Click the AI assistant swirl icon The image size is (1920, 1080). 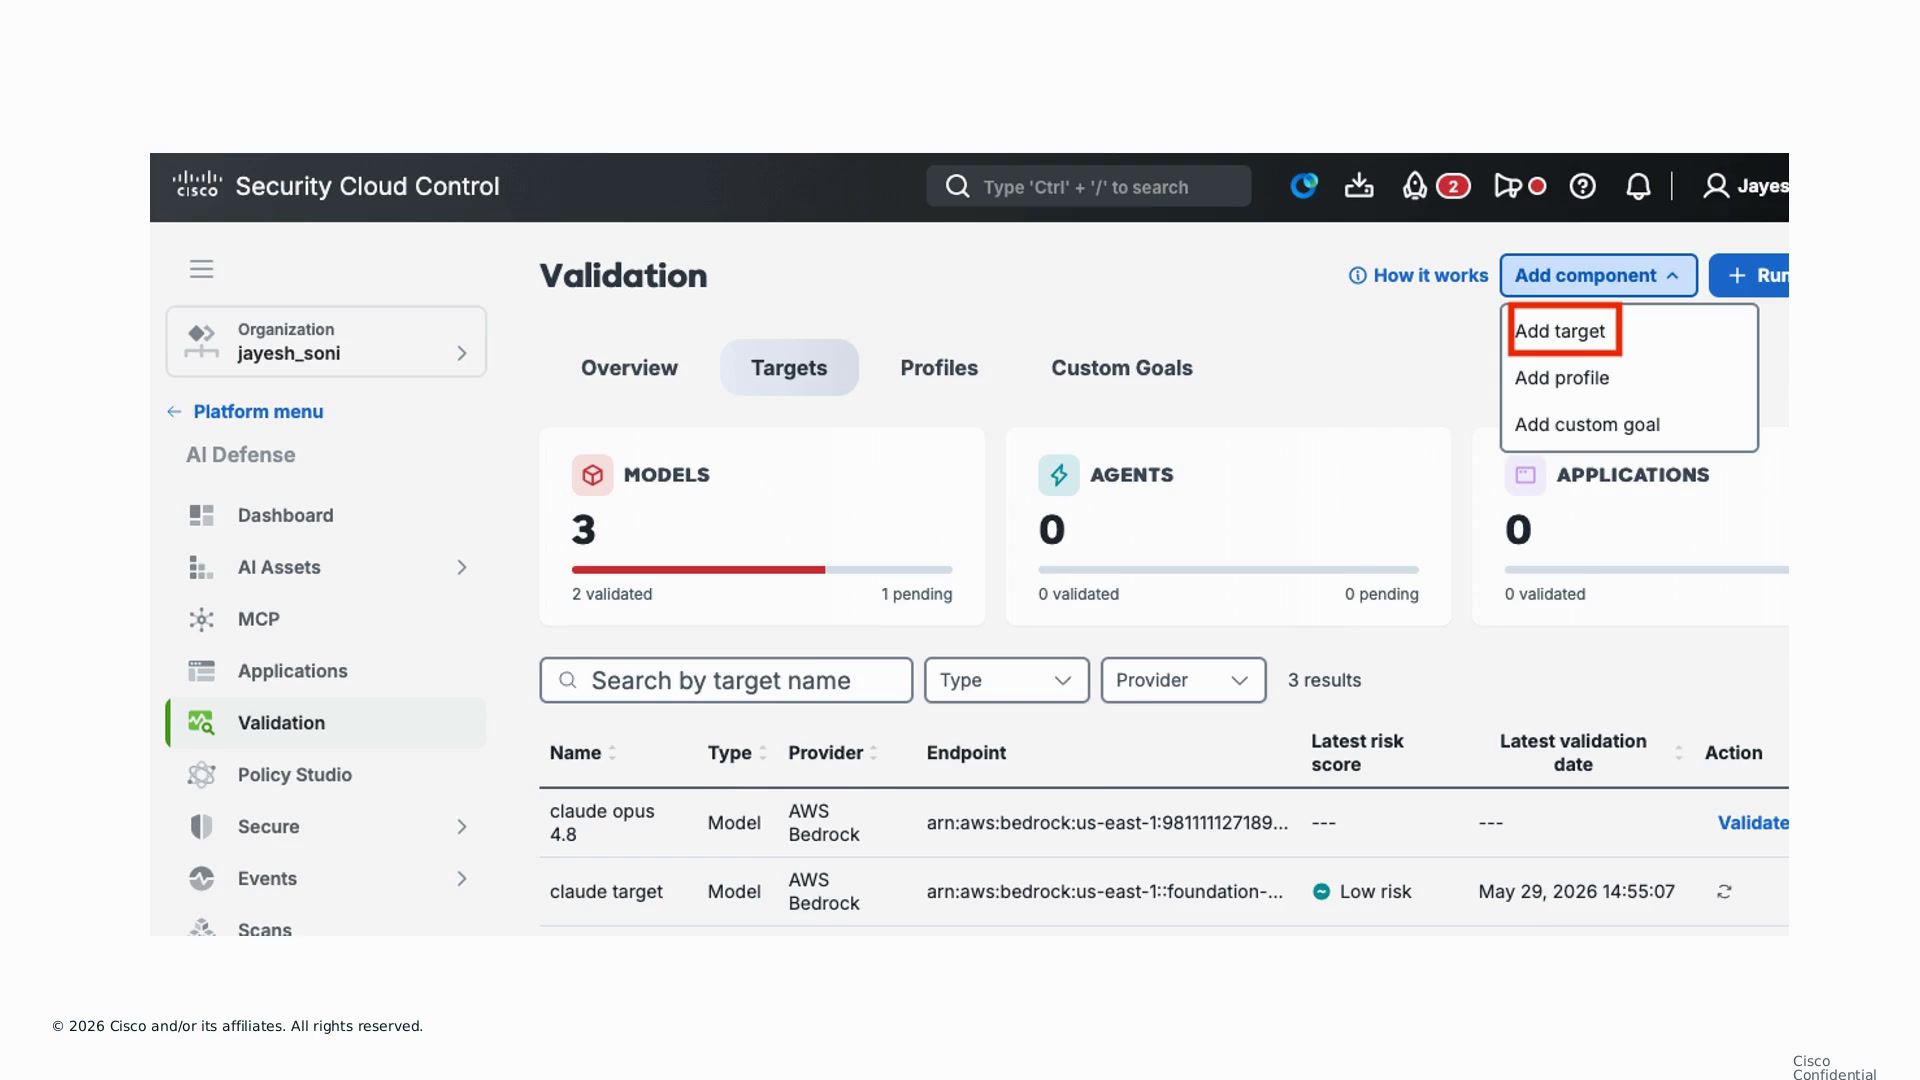[1303, 186]
